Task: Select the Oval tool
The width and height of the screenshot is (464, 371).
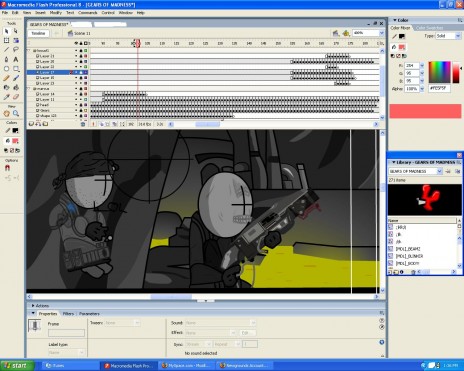Action: 6,69
